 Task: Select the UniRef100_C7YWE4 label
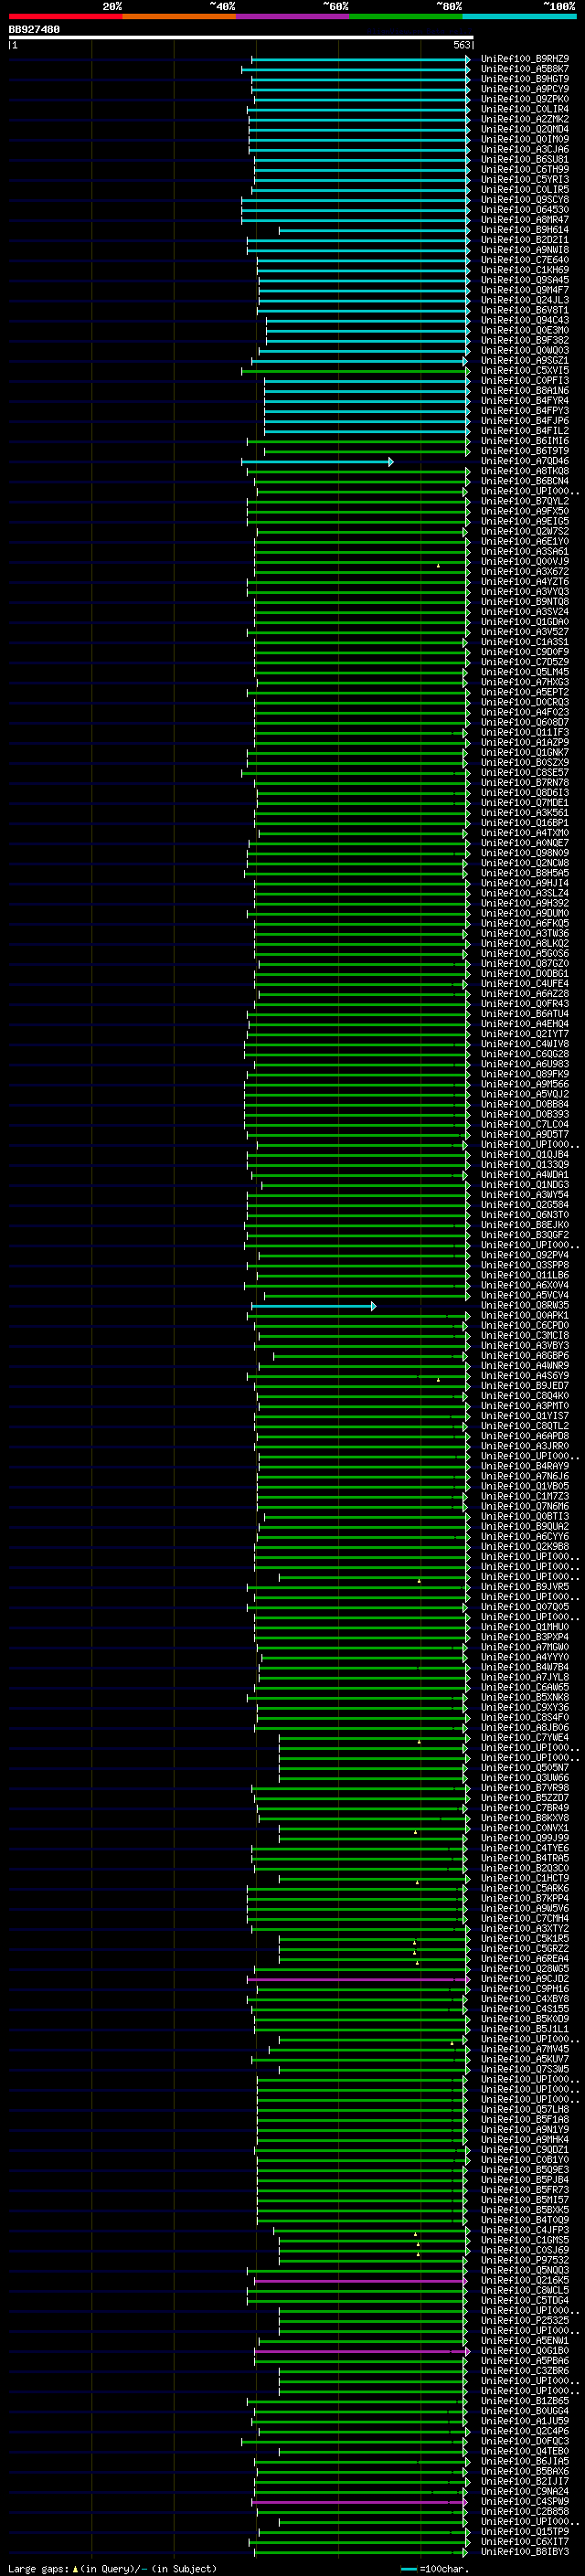click(x=525, y=1737)
